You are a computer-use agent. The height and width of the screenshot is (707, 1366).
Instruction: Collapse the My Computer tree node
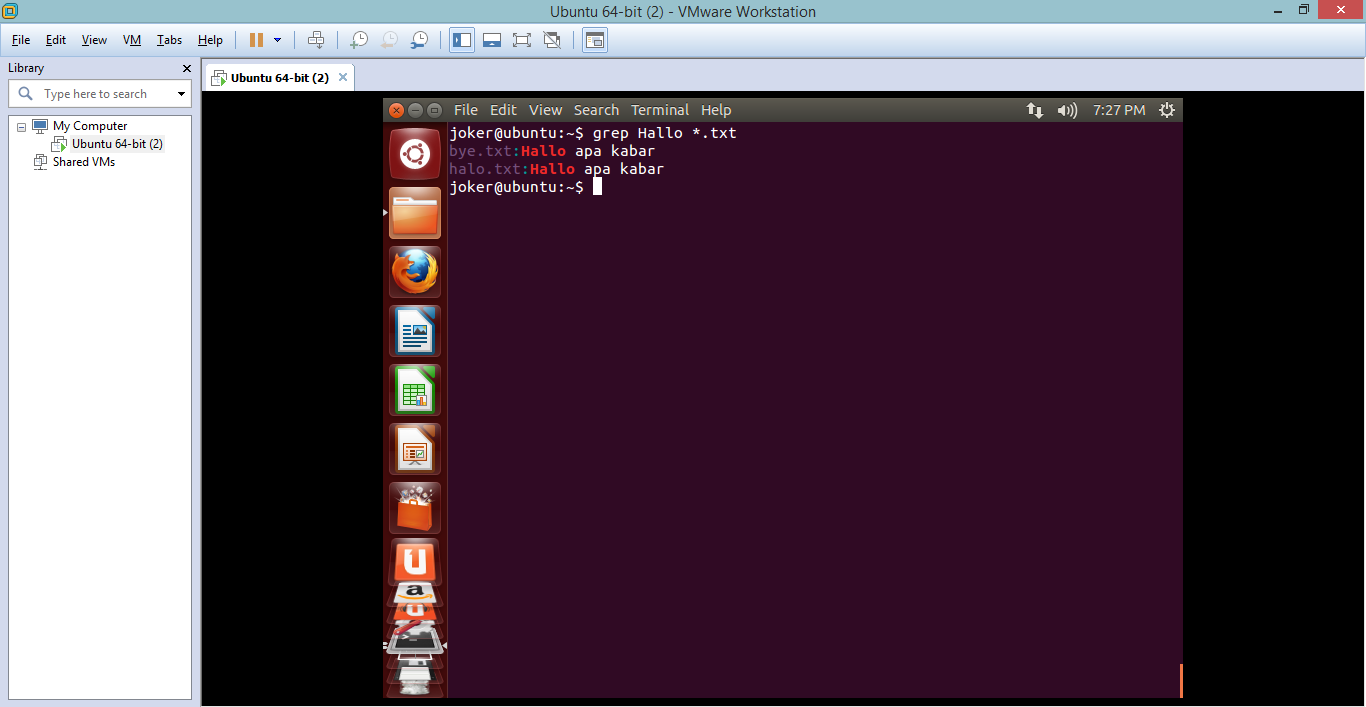point(21,127)
